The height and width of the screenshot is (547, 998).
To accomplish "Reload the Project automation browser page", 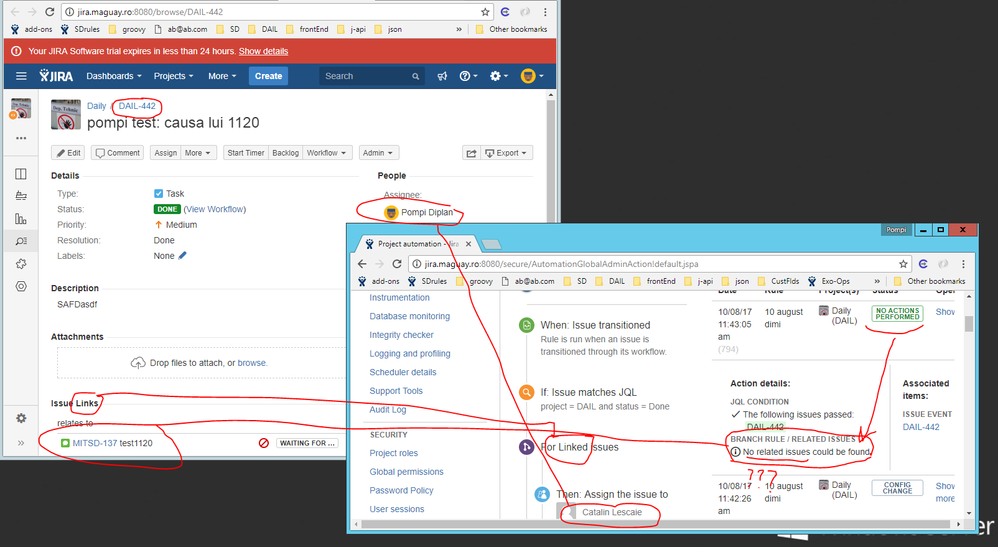I will pyautogui.click(x=397, y=264).
